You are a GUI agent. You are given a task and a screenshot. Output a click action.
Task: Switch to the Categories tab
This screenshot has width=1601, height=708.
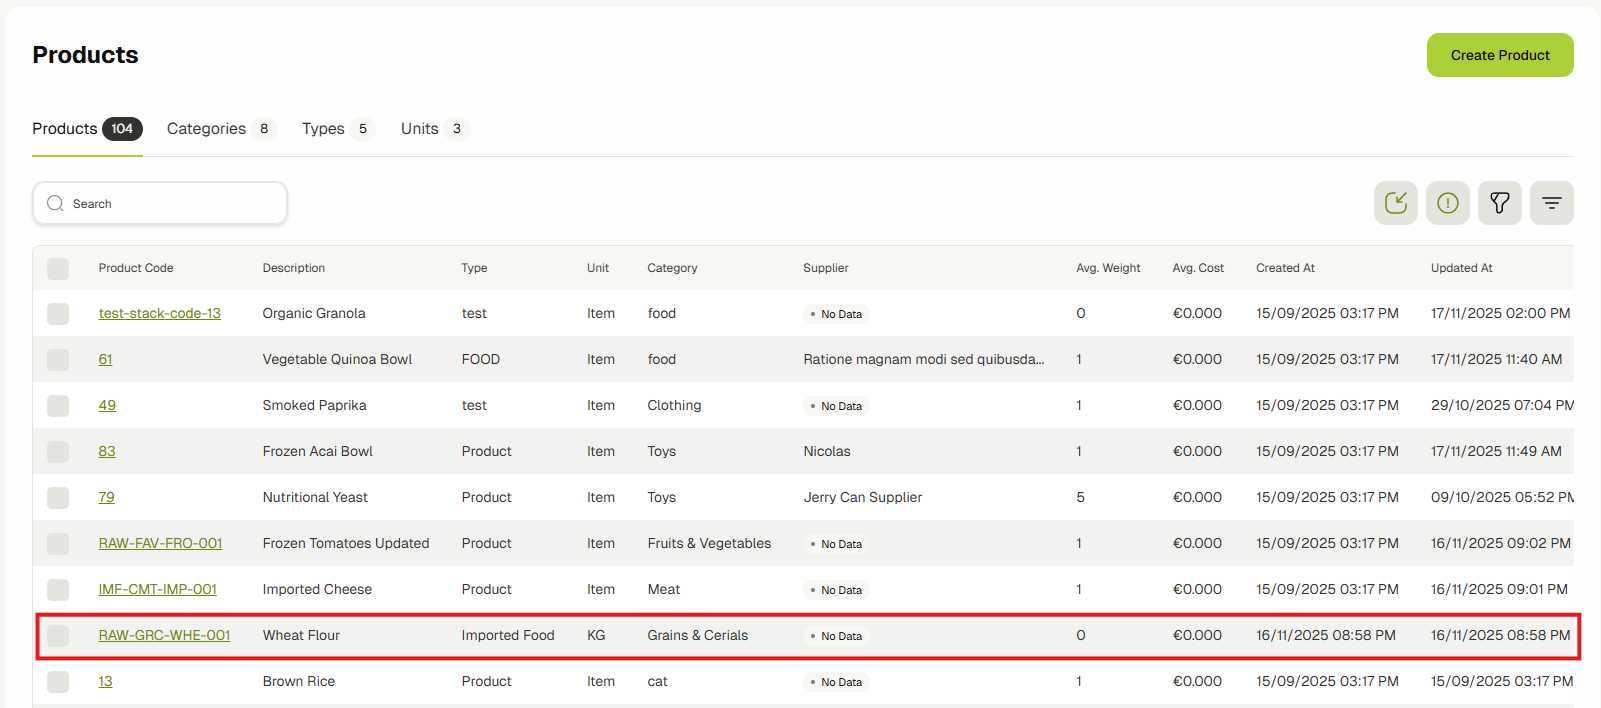[x=207, y=129]
